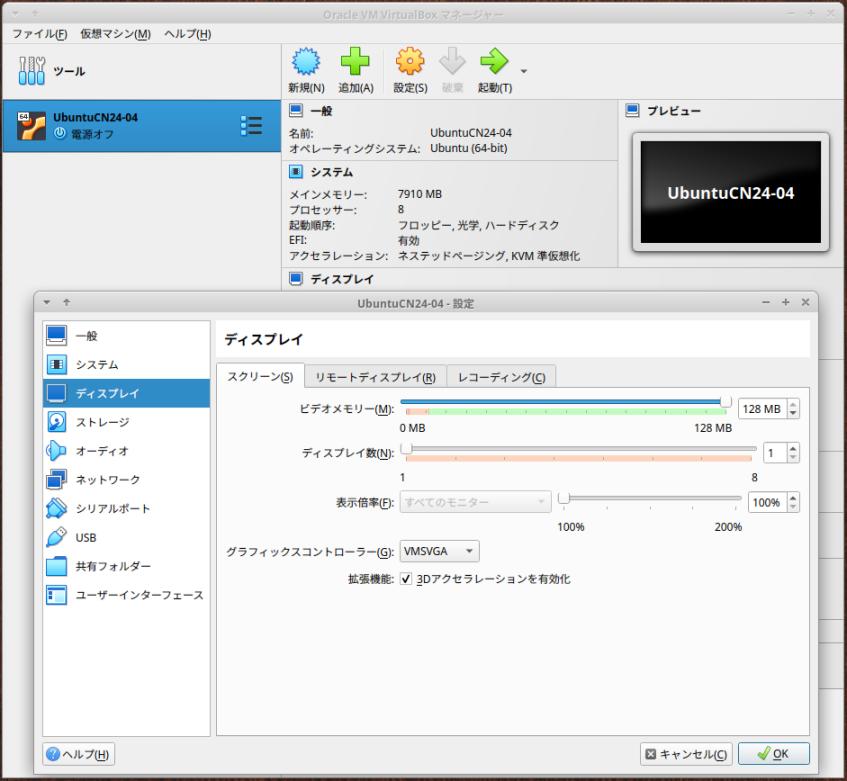Click the 追加(A) add VM icon

click(355, 61)
